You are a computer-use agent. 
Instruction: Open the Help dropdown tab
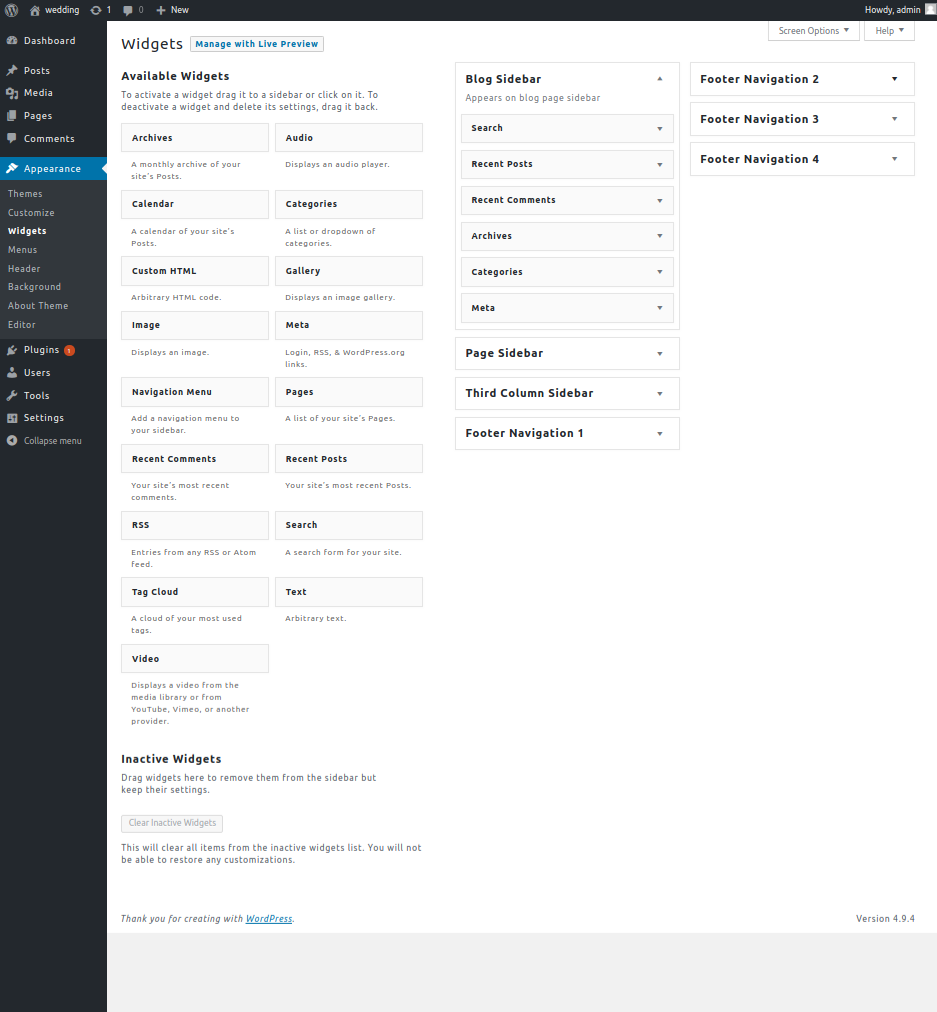[x=889, y=31]
